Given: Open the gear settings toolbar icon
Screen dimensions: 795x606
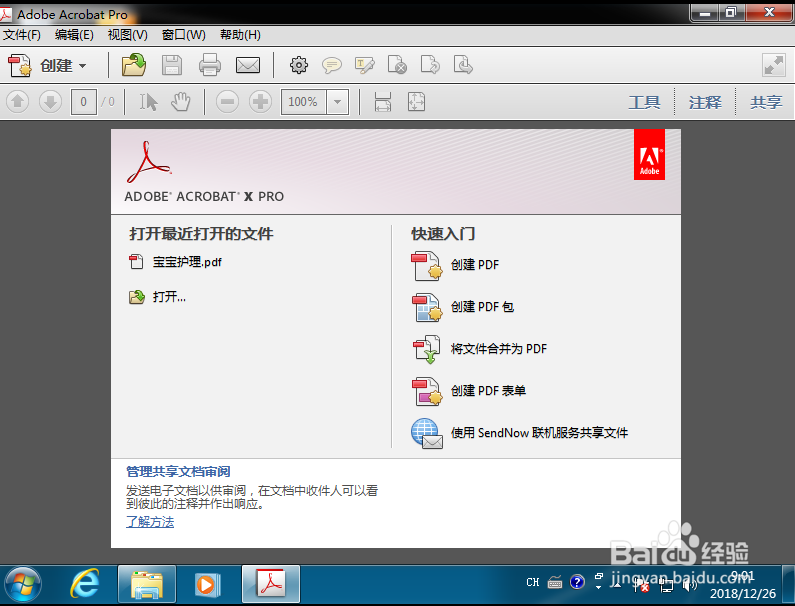Looking at the screenshot, I should (x=299, y=65).
